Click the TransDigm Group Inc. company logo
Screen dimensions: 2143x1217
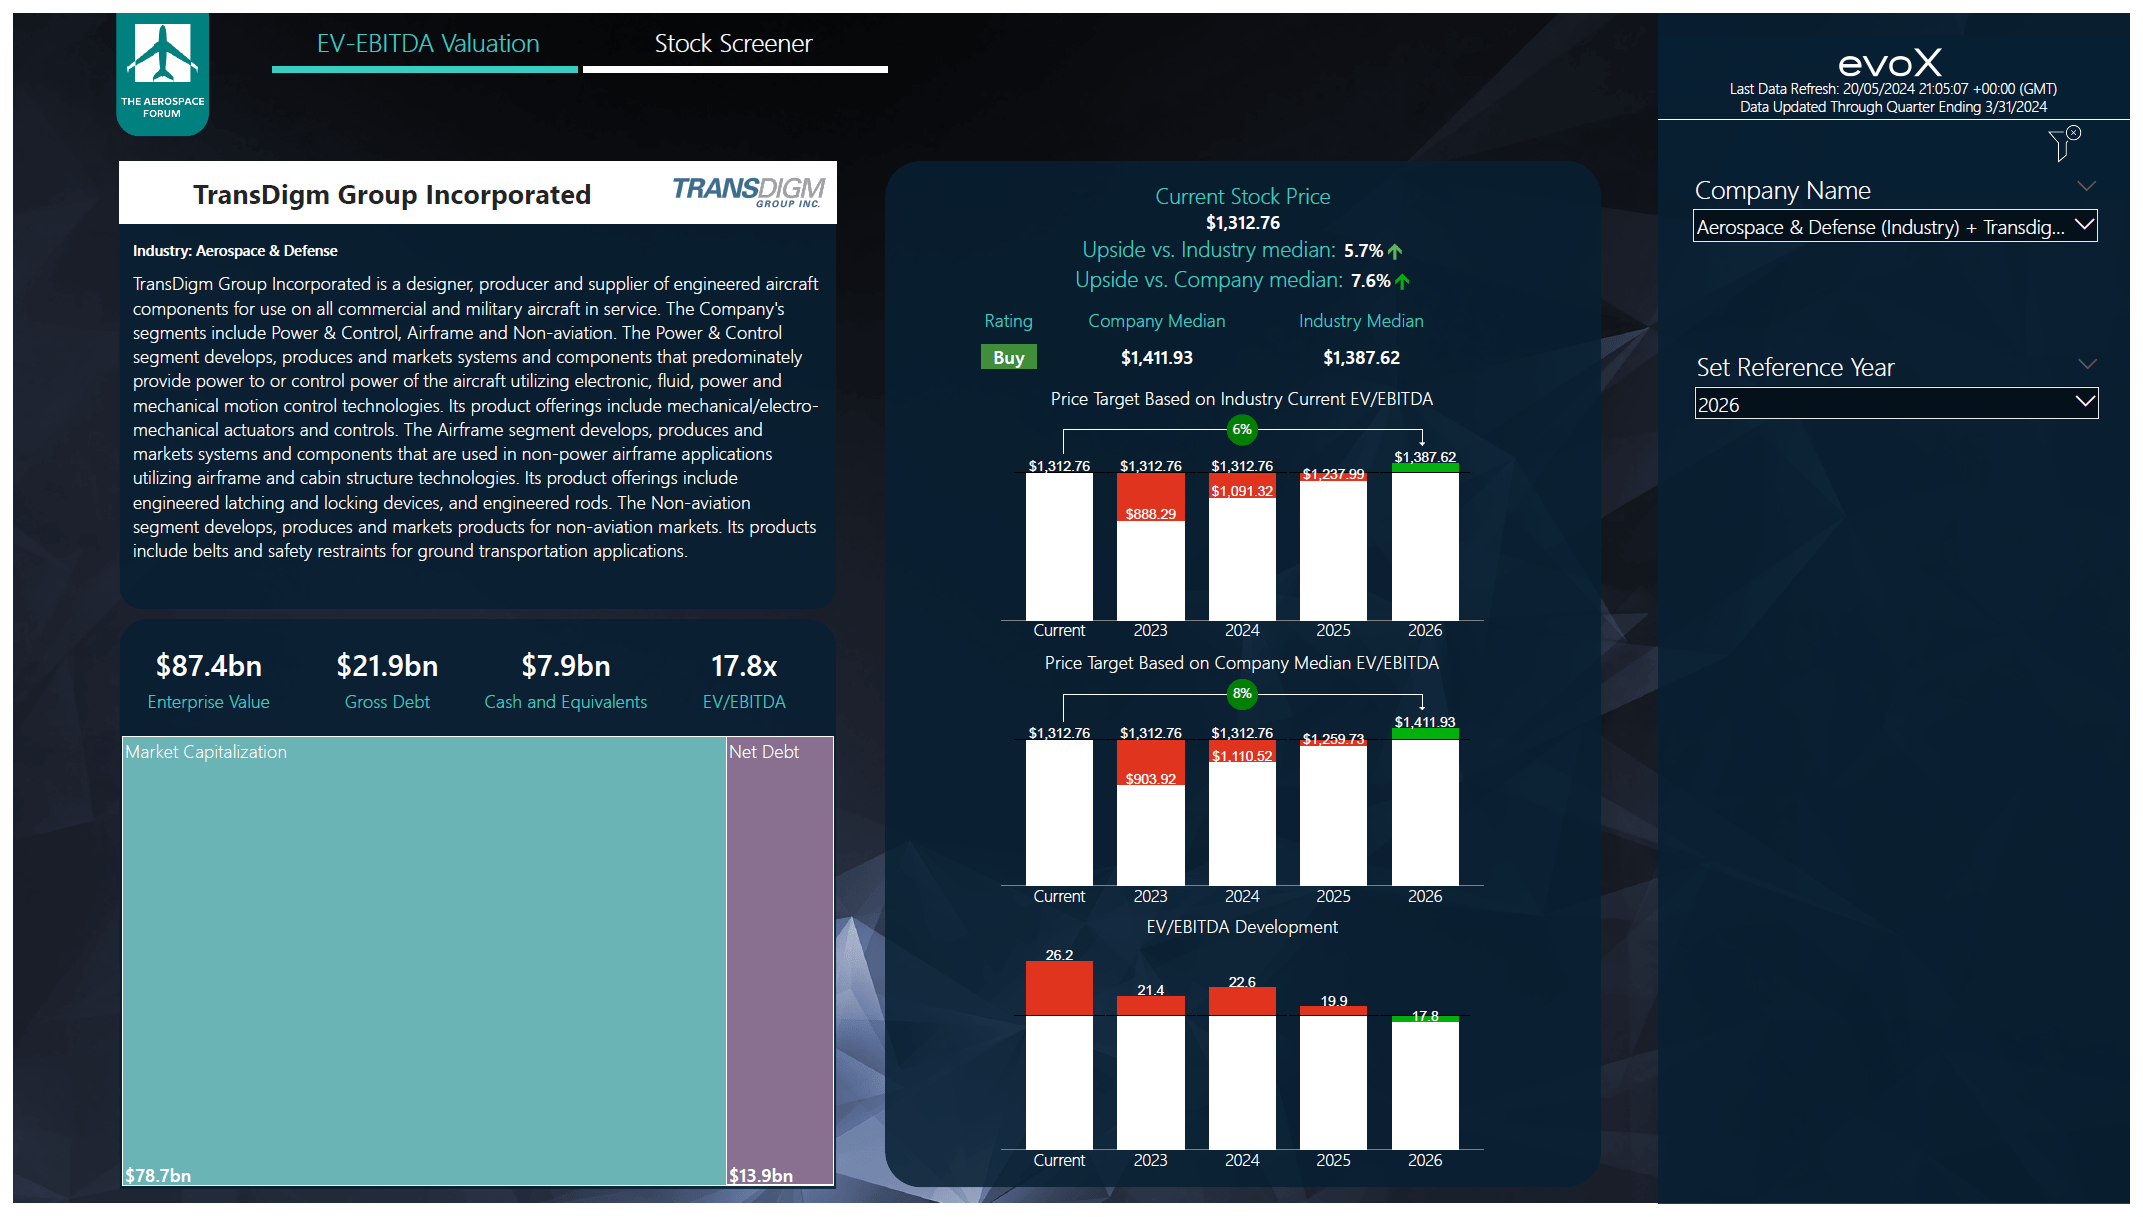click(x=748, y=192)
